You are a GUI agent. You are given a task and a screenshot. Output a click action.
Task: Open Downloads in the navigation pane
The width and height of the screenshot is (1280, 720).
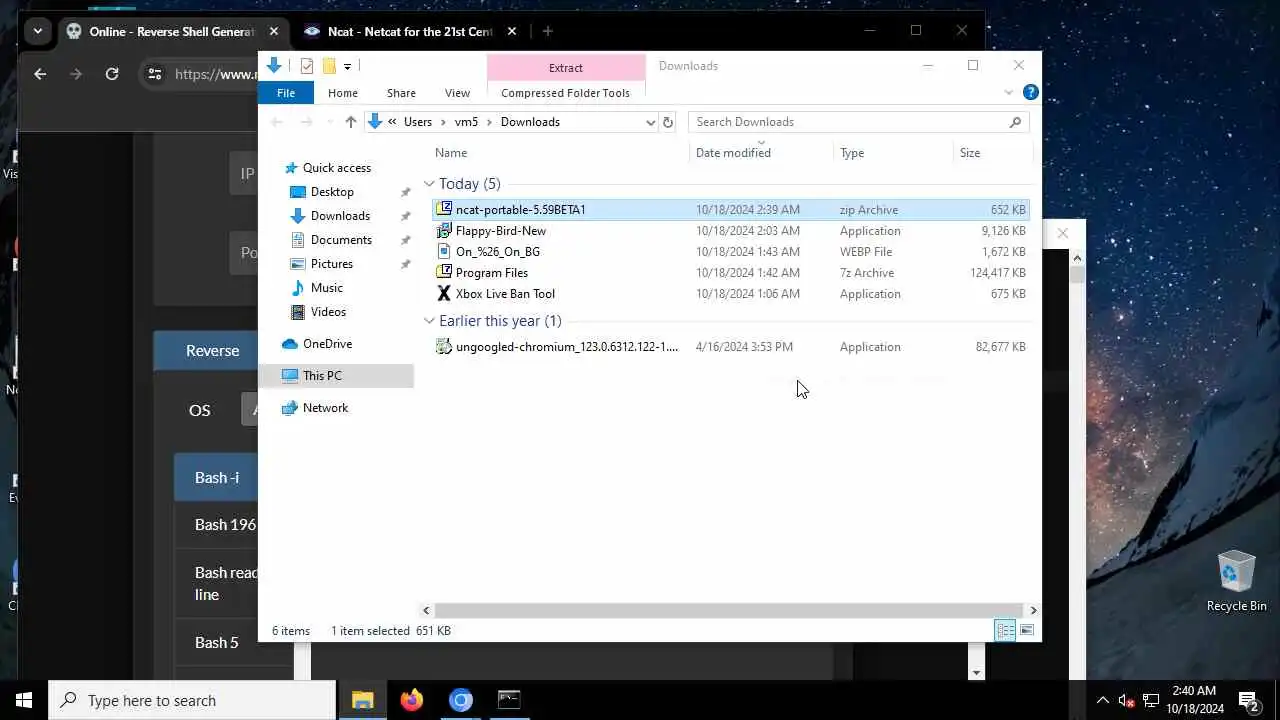(x=340, y=216)
